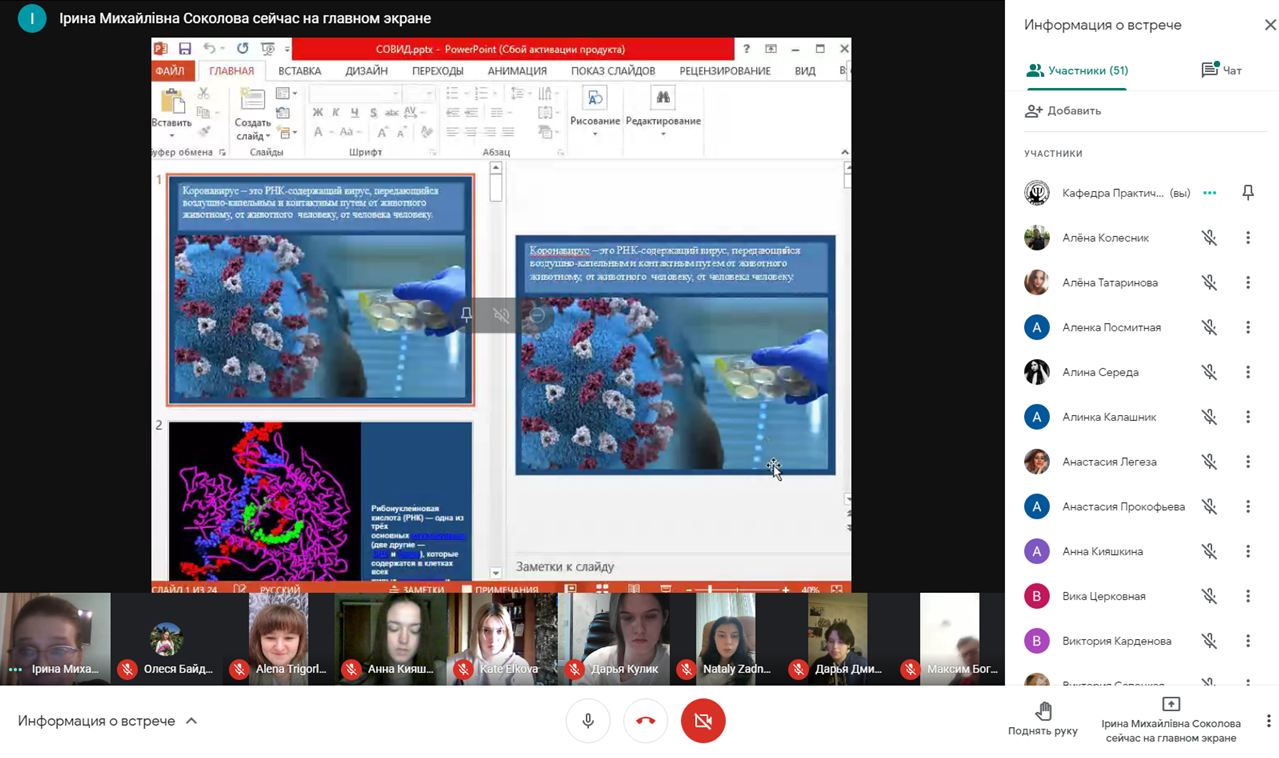Mute Анастасия Прокофьева in participant list
The image size is (1279, 758).
(x=1209, y=507)
